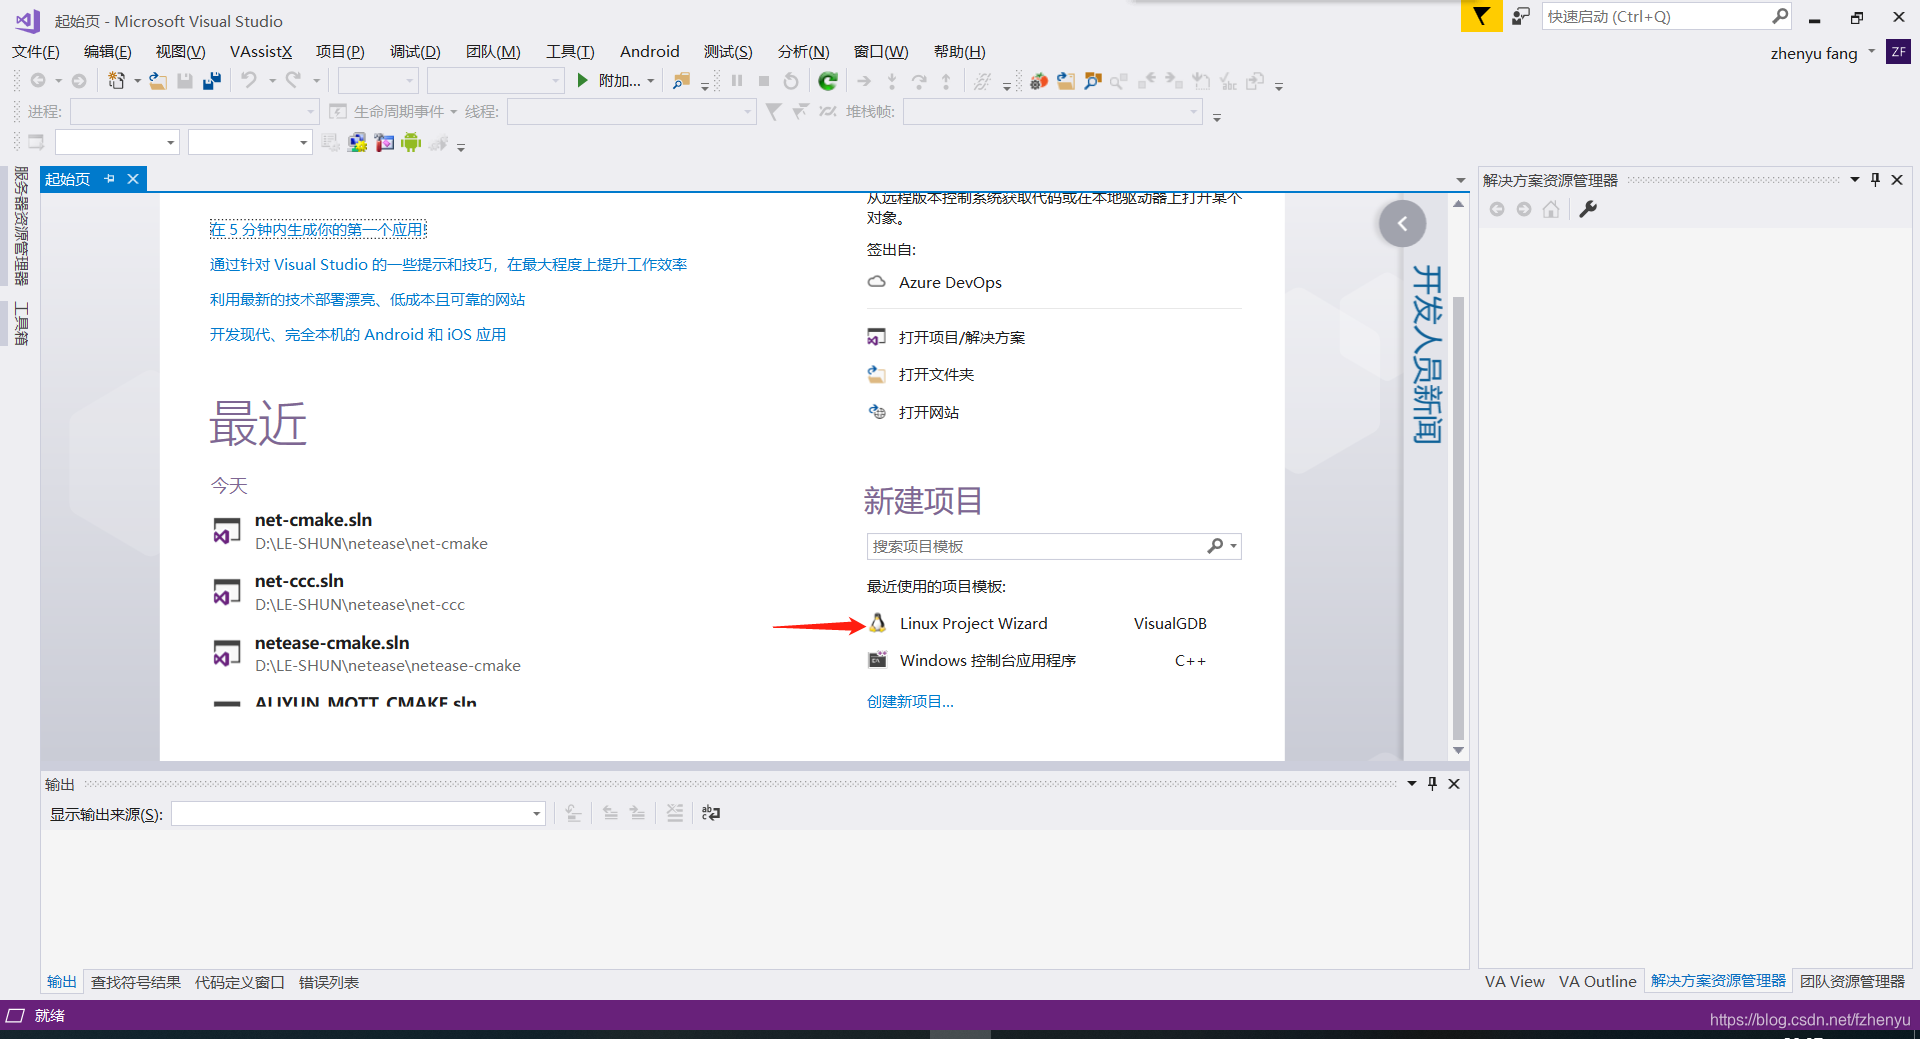Expand the zhenyu fang account dropdown
This screenshot has width=1920, height=1039.
1872,52
